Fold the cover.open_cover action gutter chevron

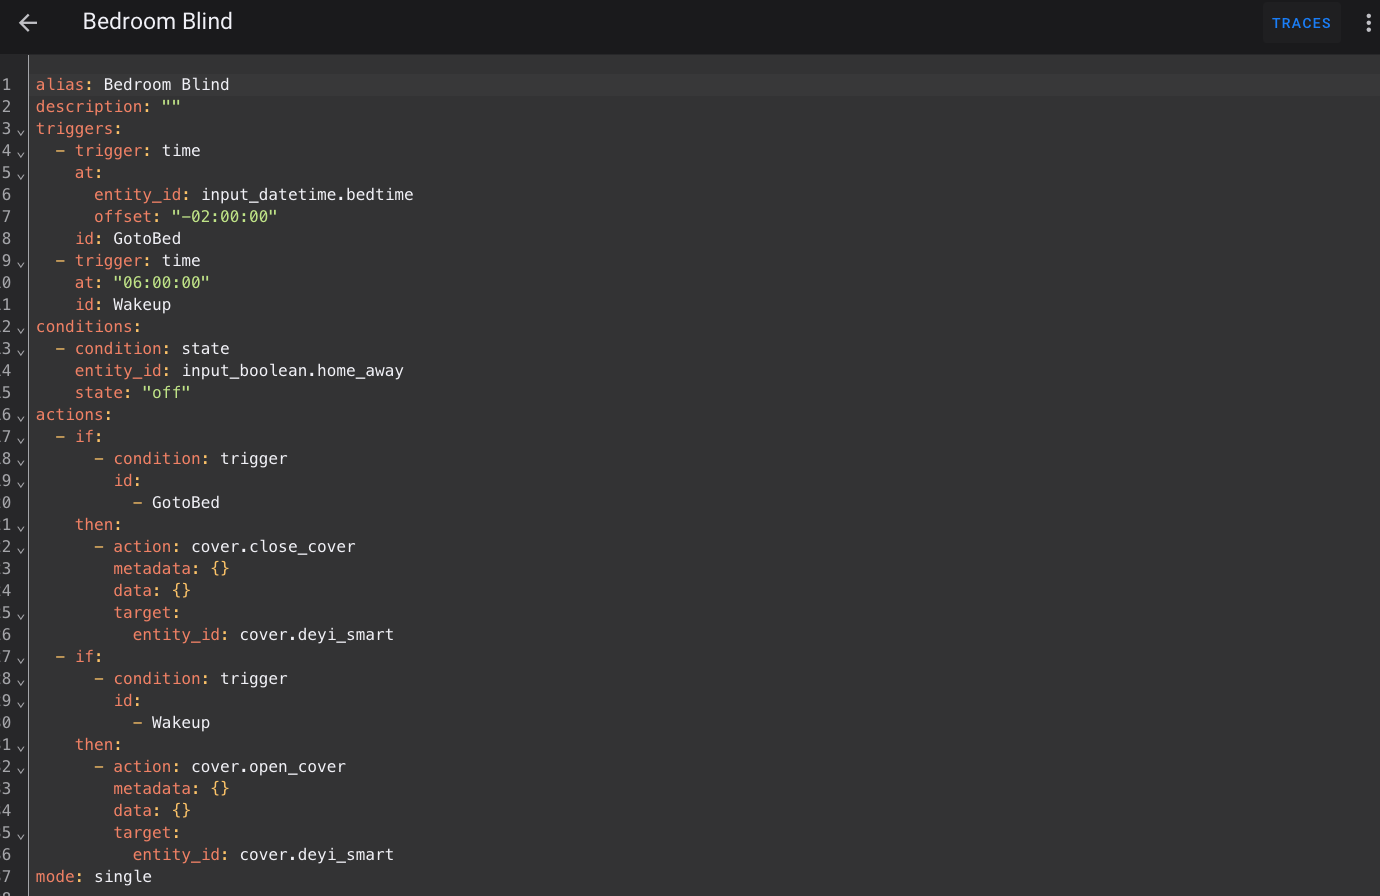click(20, 769)
